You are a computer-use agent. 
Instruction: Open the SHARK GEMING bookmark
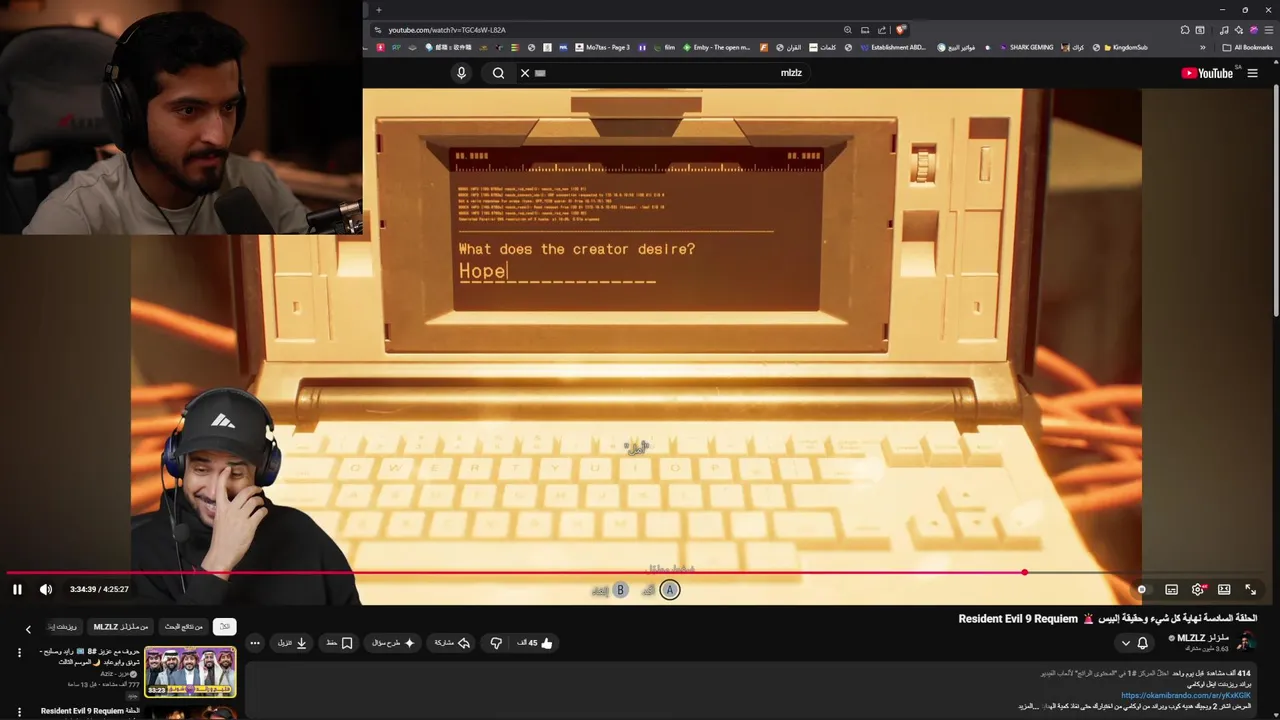[1025, 47]
